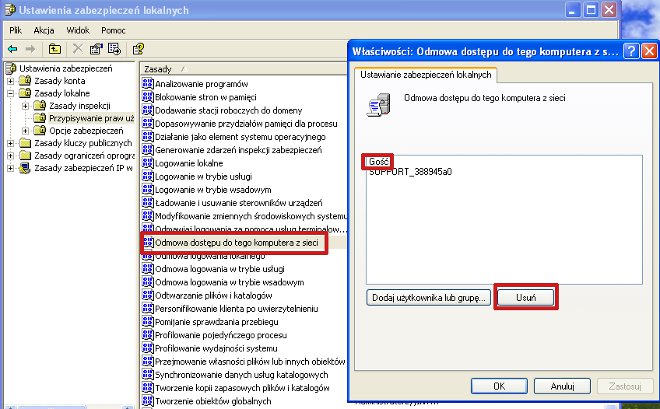Confirm the dialog with OK
The image size is (660, 409).
point(499,386)
